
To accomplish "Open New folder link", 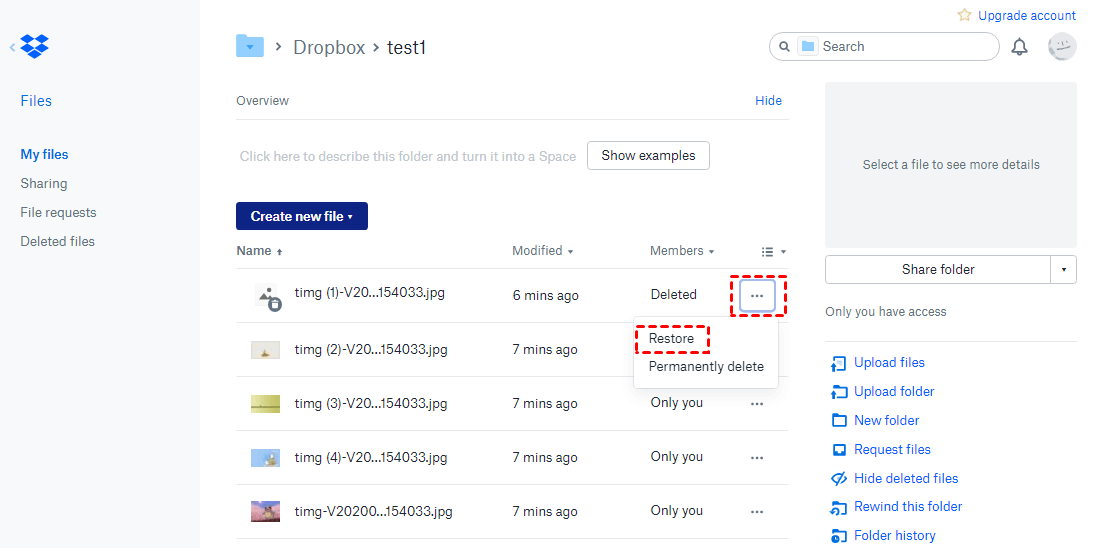I will tap(886, 421).
